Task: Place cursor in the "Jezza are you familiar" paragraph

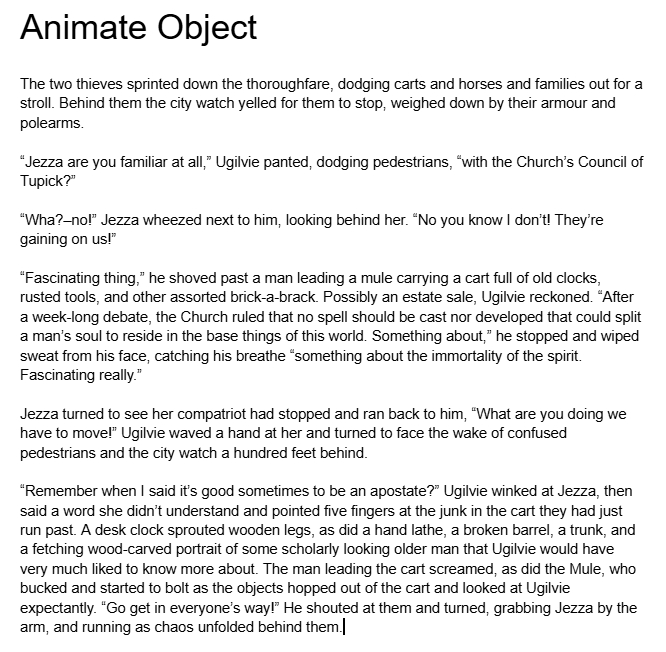Action: (x=330, y=162)
